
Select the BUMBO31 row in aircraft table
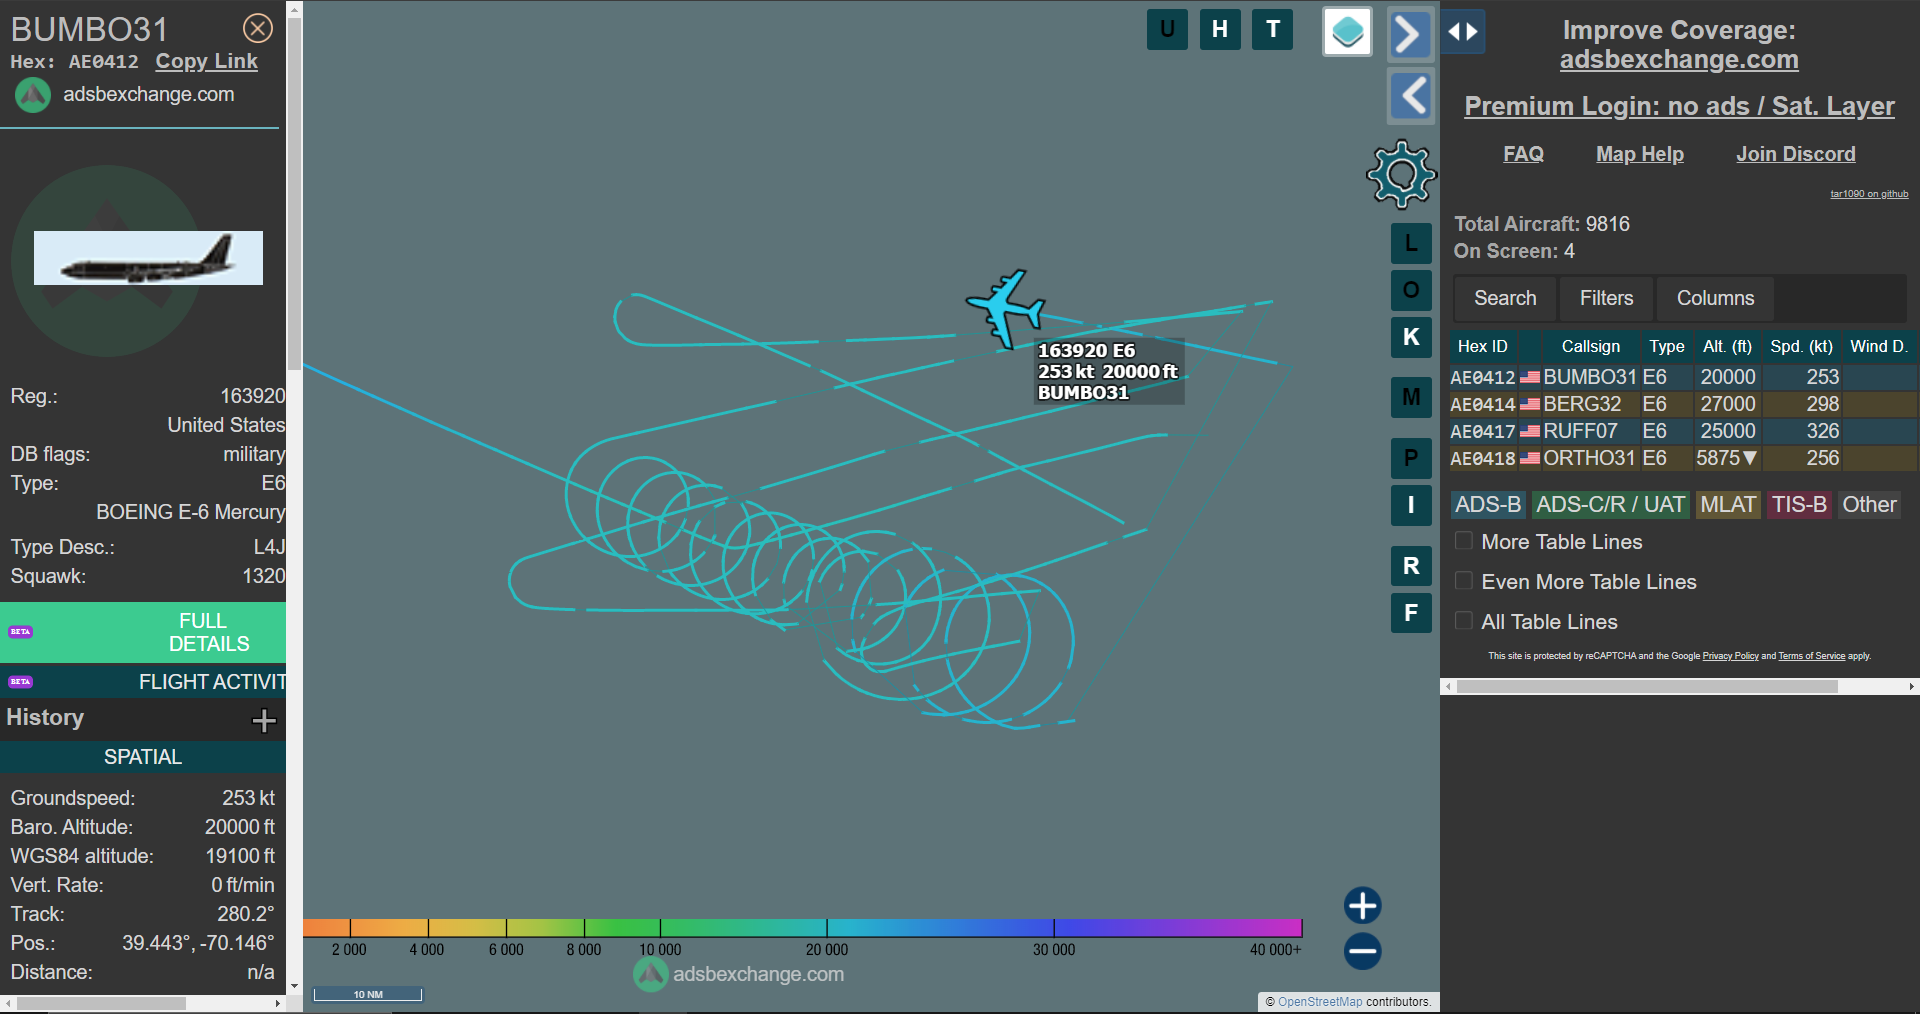(1683, 377)
